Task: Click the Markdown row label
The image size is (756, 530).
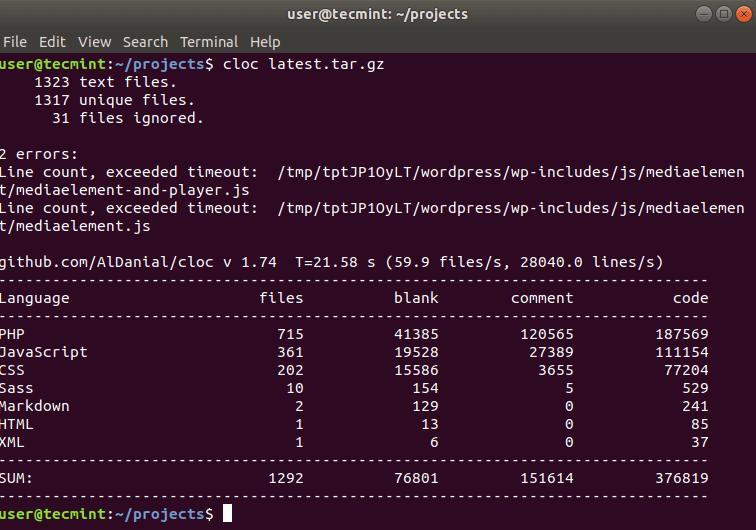Action: pyautogui.click(x=35, y=406)
